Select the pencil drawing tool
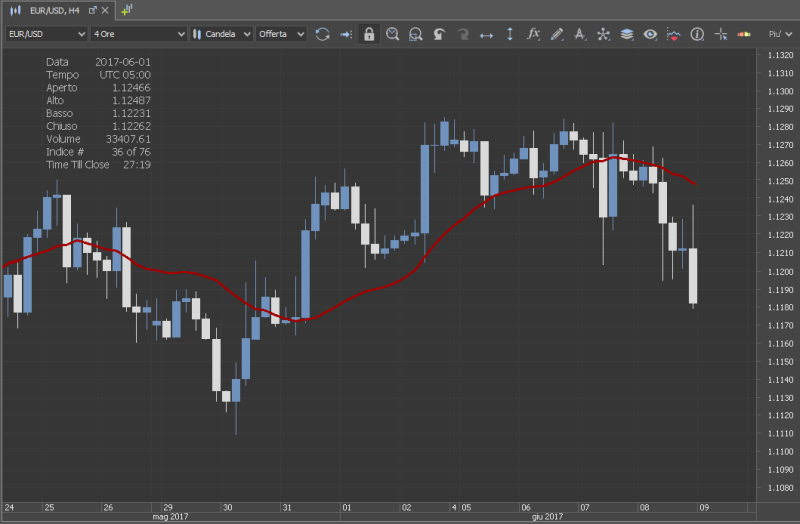This screenshot has width=800, height=524. [x=557, y=34]
